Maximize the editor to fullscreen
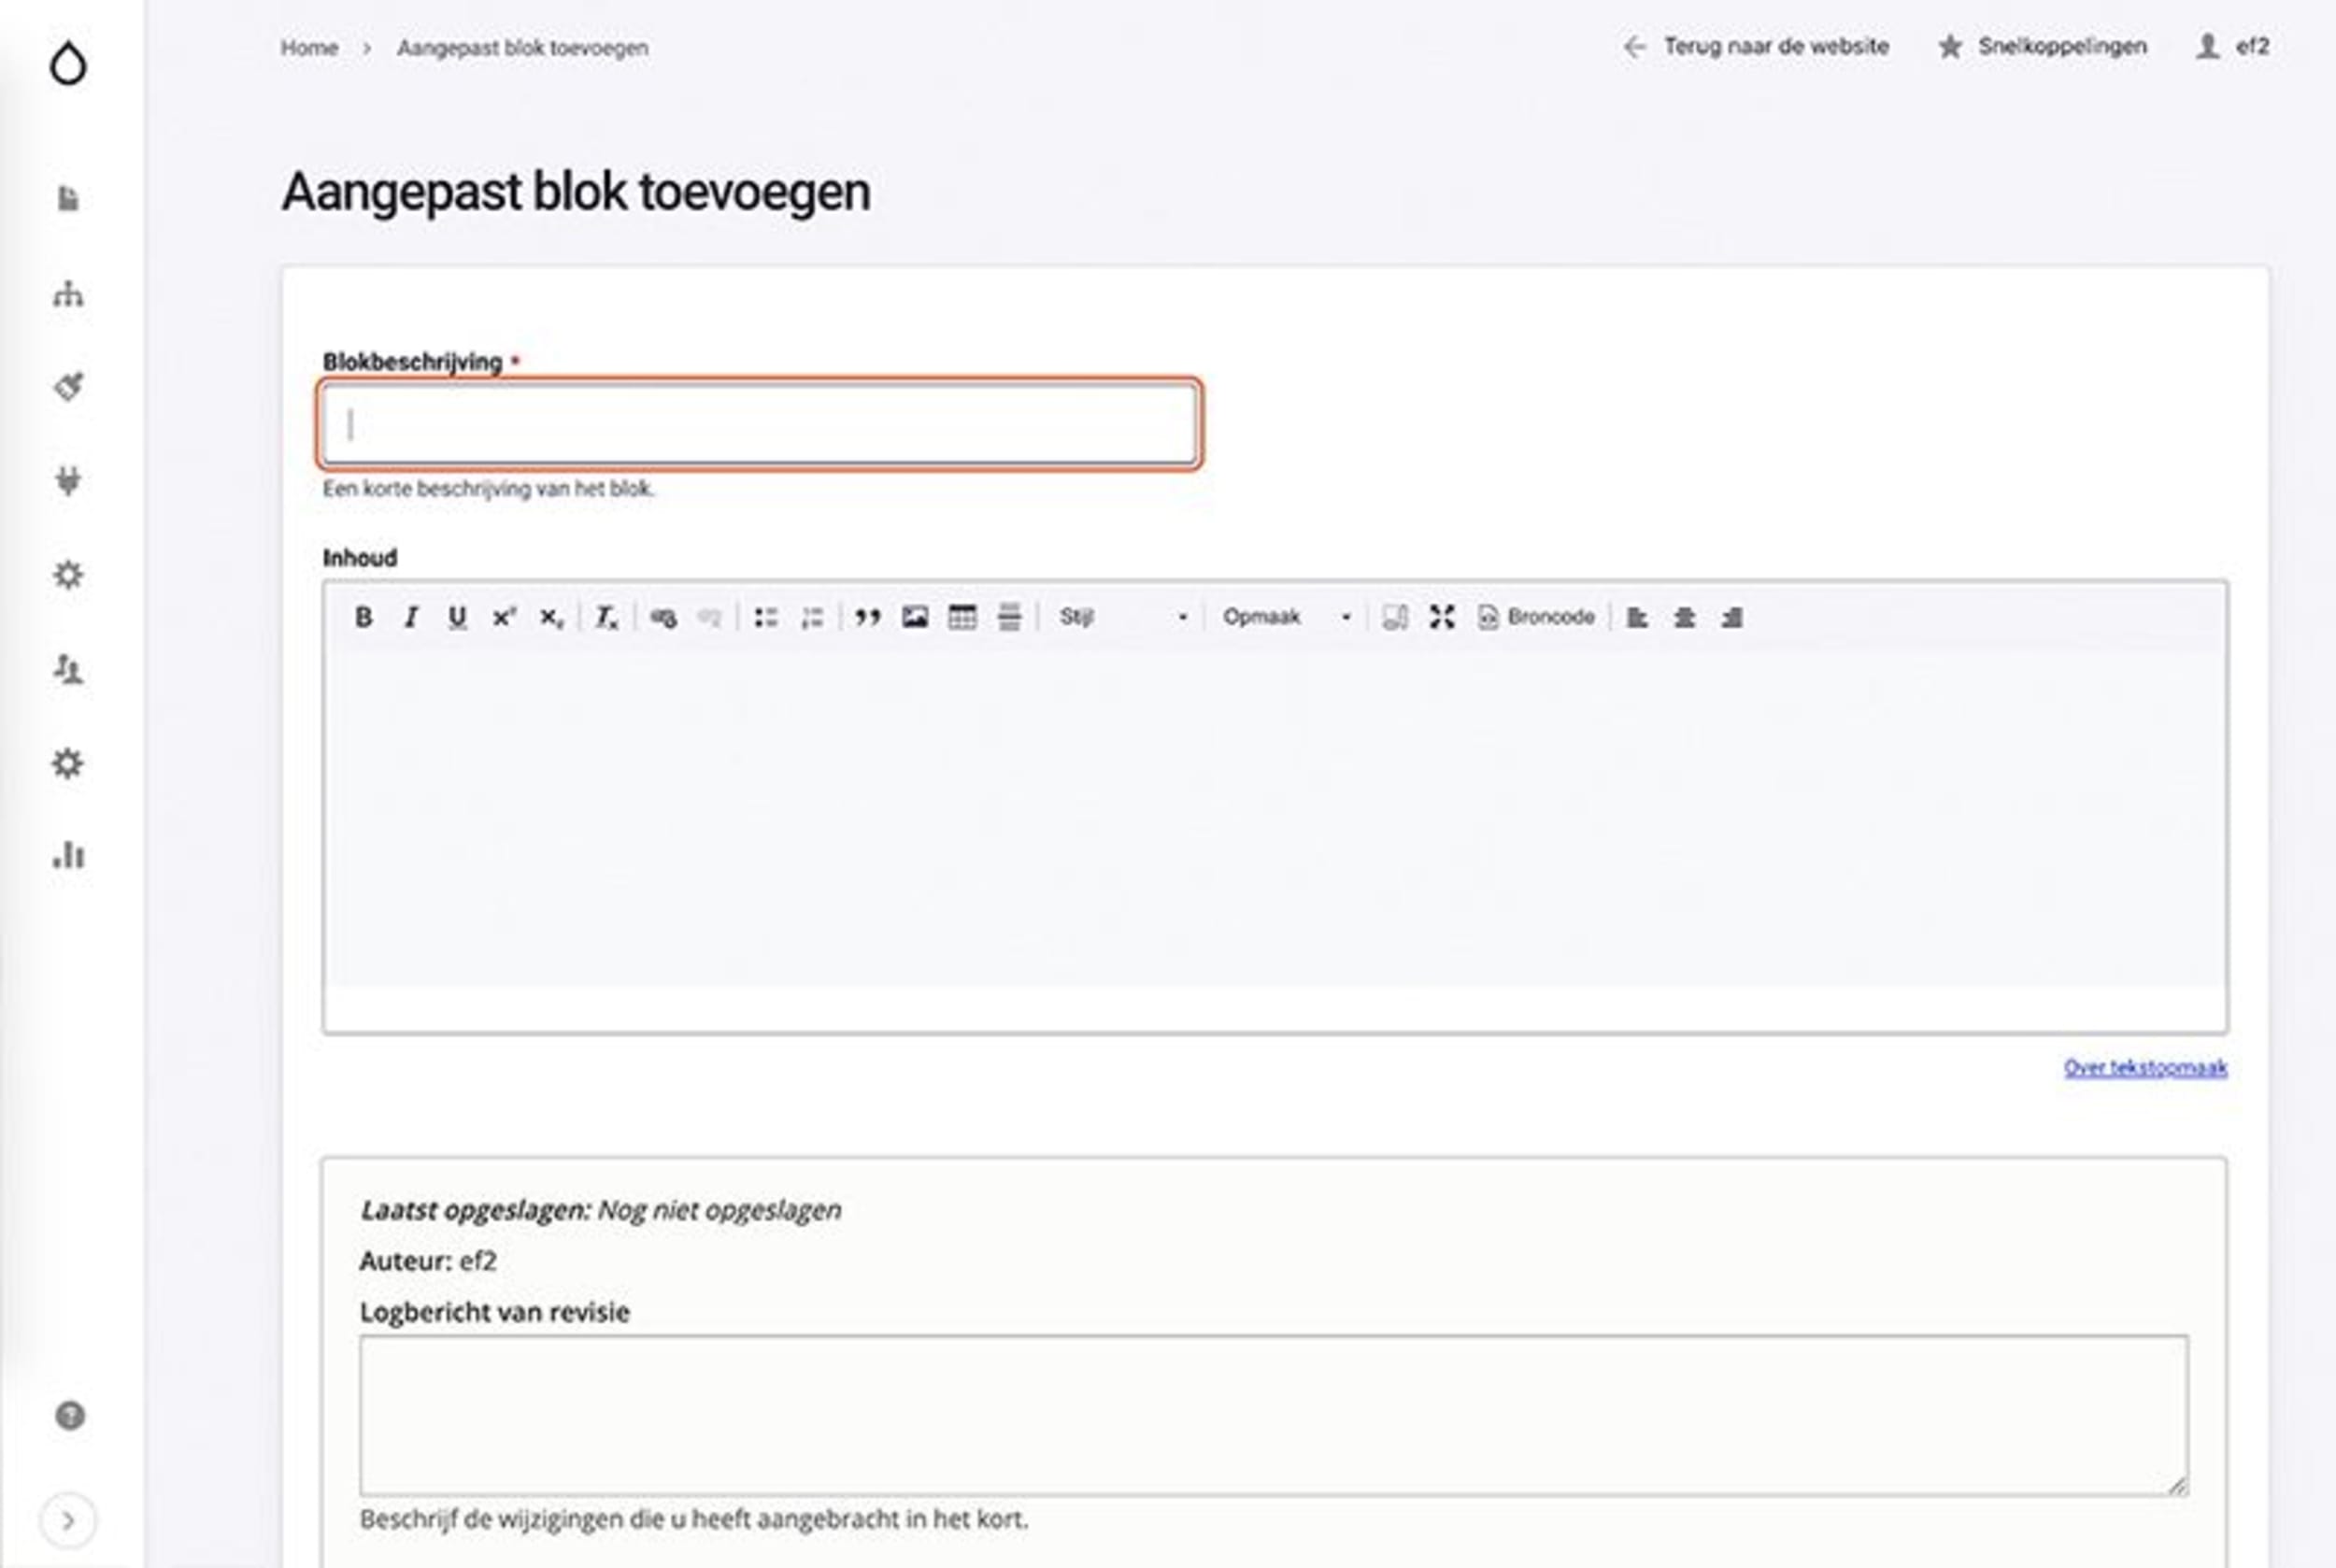The height and width of the screenshot is (1568, 2336). [x=1441, y=617]
